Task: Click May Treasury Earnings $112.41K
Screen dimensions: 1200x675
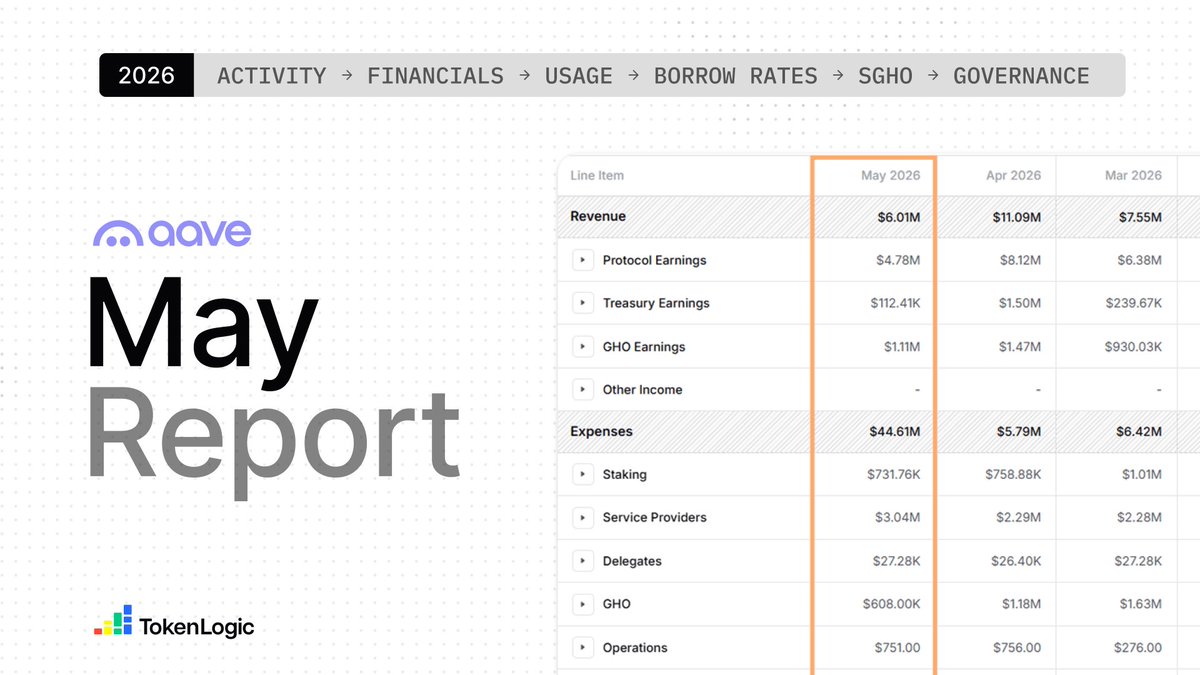Action: tap(895, 303)
